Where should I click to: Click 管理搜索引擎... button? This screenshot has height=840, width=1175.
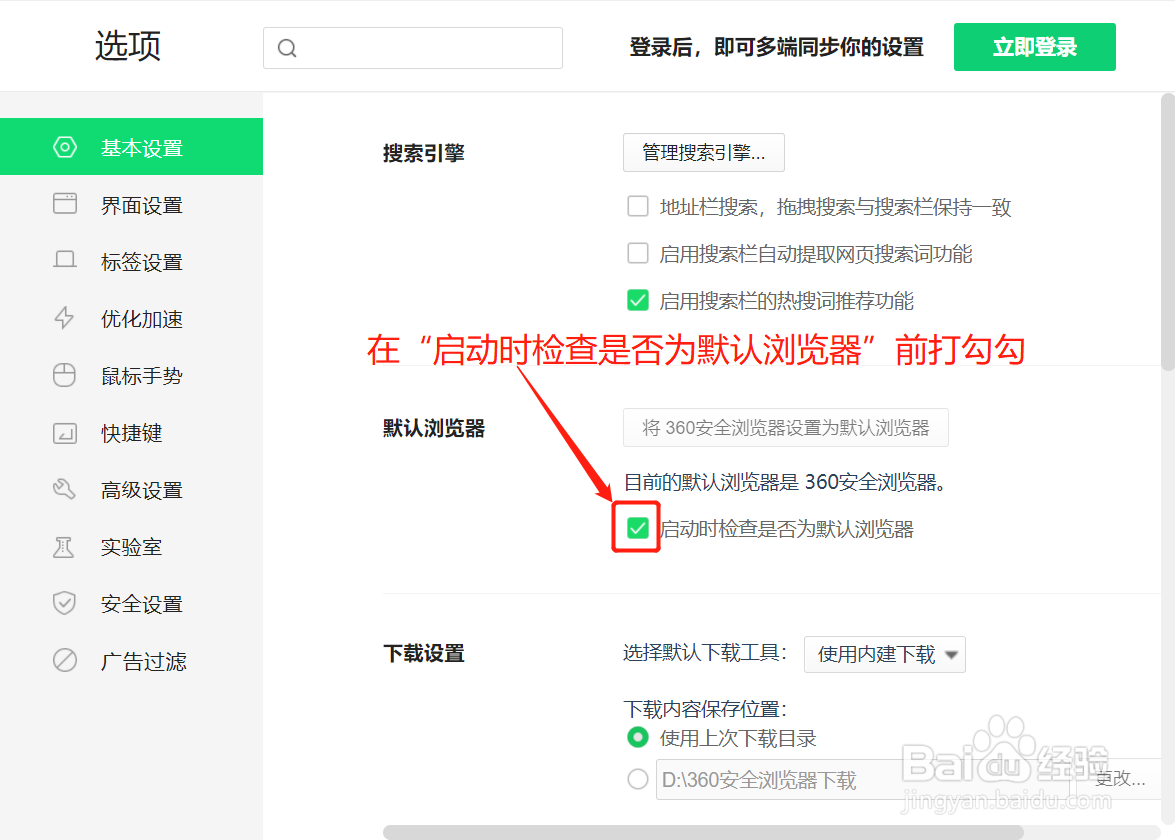[704, 152]
